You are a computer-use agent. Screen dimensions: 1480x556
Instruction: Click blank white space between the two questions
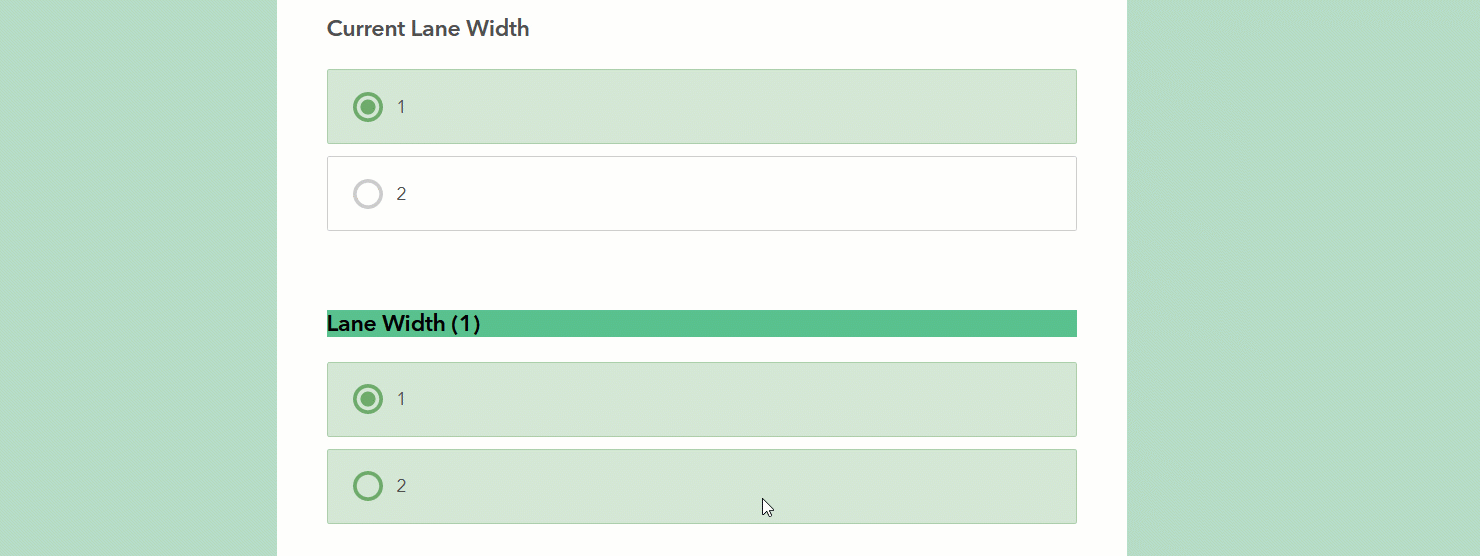click(x=700, y=270)
